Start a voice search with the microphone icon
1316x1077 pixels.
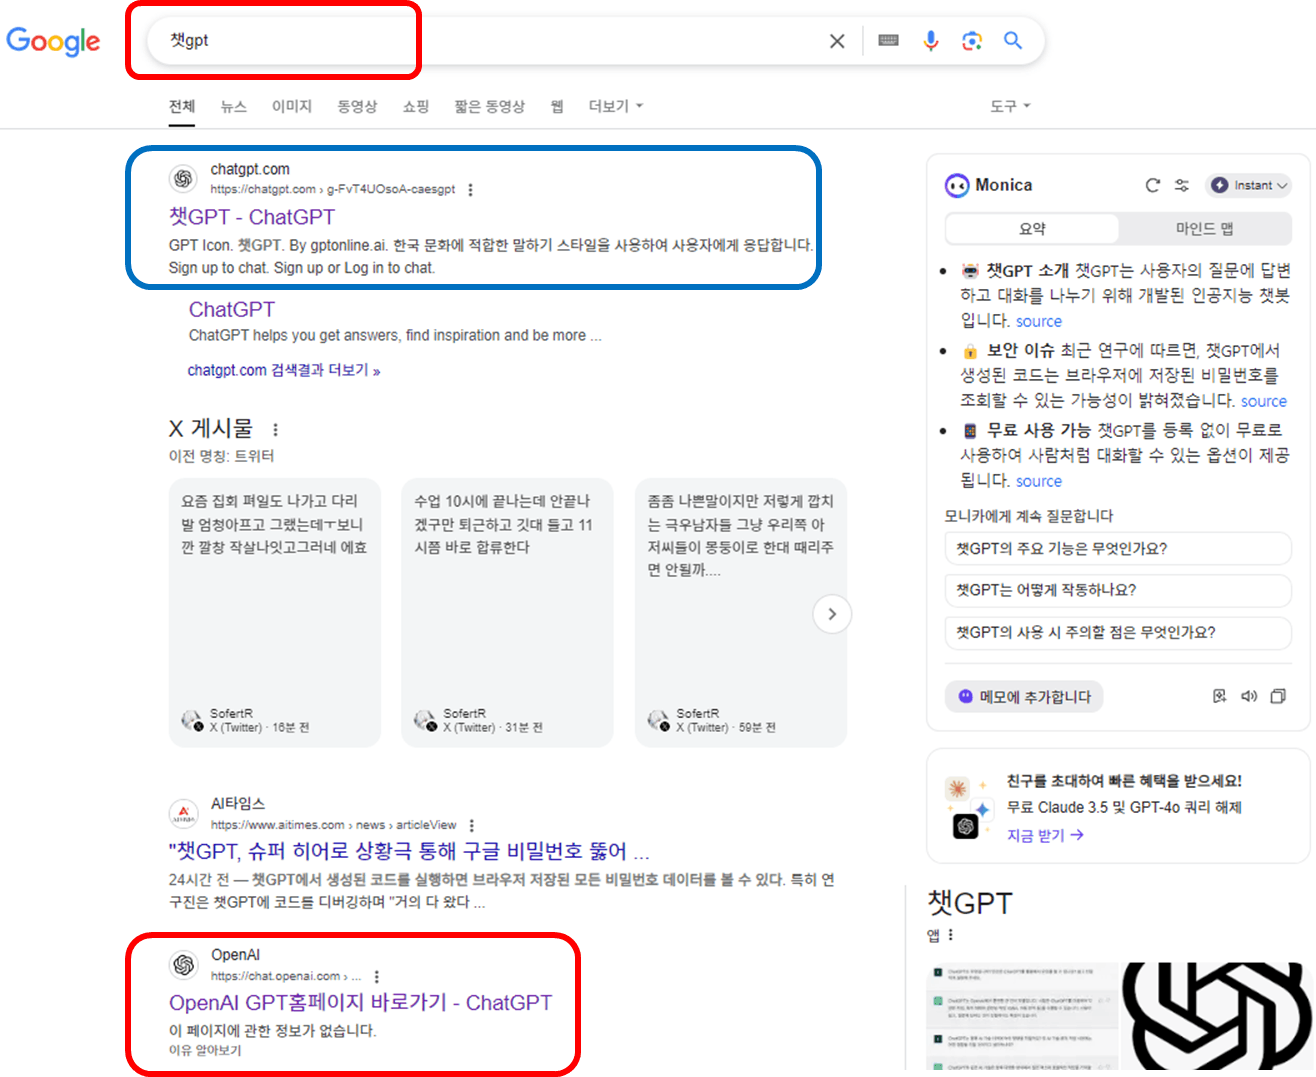931,41
